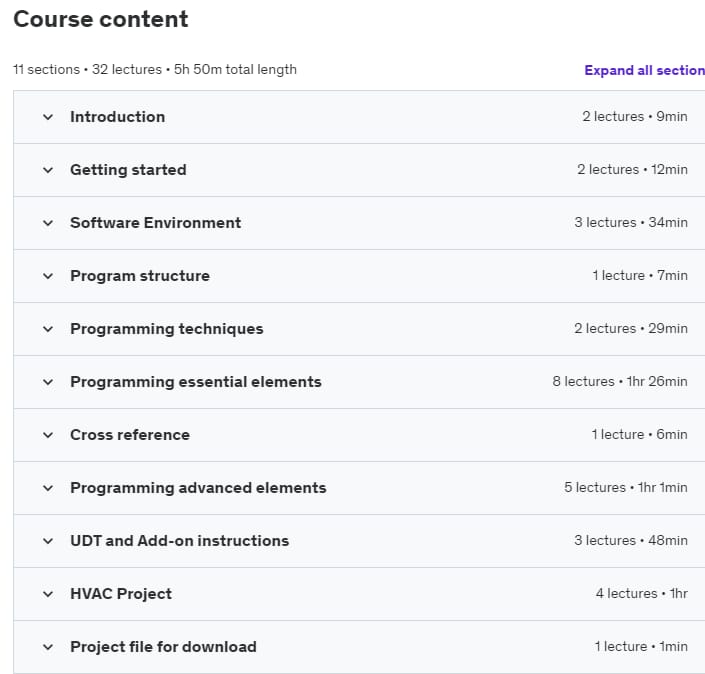Image resolution: width=705 pixels, height=674 pixels.
Task: Click the chevron beside Project file for download
Action: click(47, 647)
